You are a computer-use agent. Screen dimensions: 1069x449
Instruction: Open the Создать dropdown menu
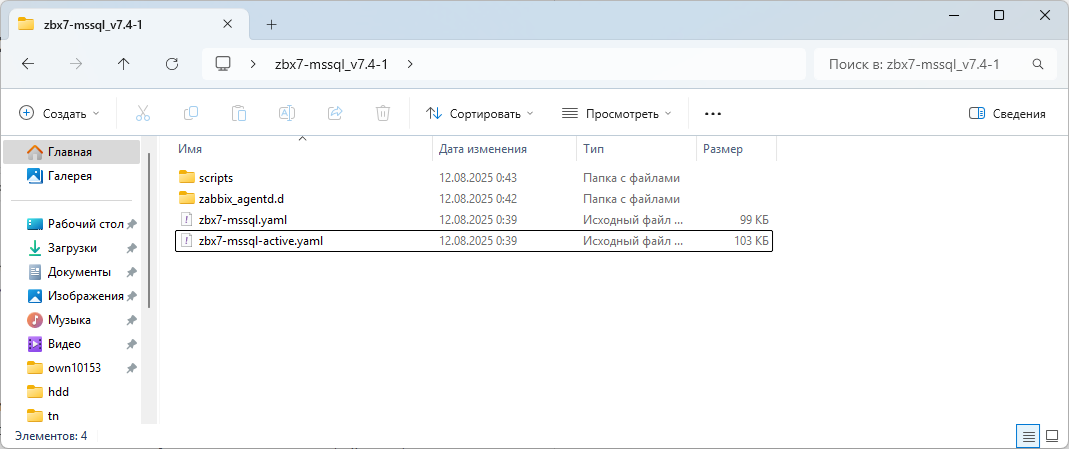pyautogui.click(x=59, y=114)
